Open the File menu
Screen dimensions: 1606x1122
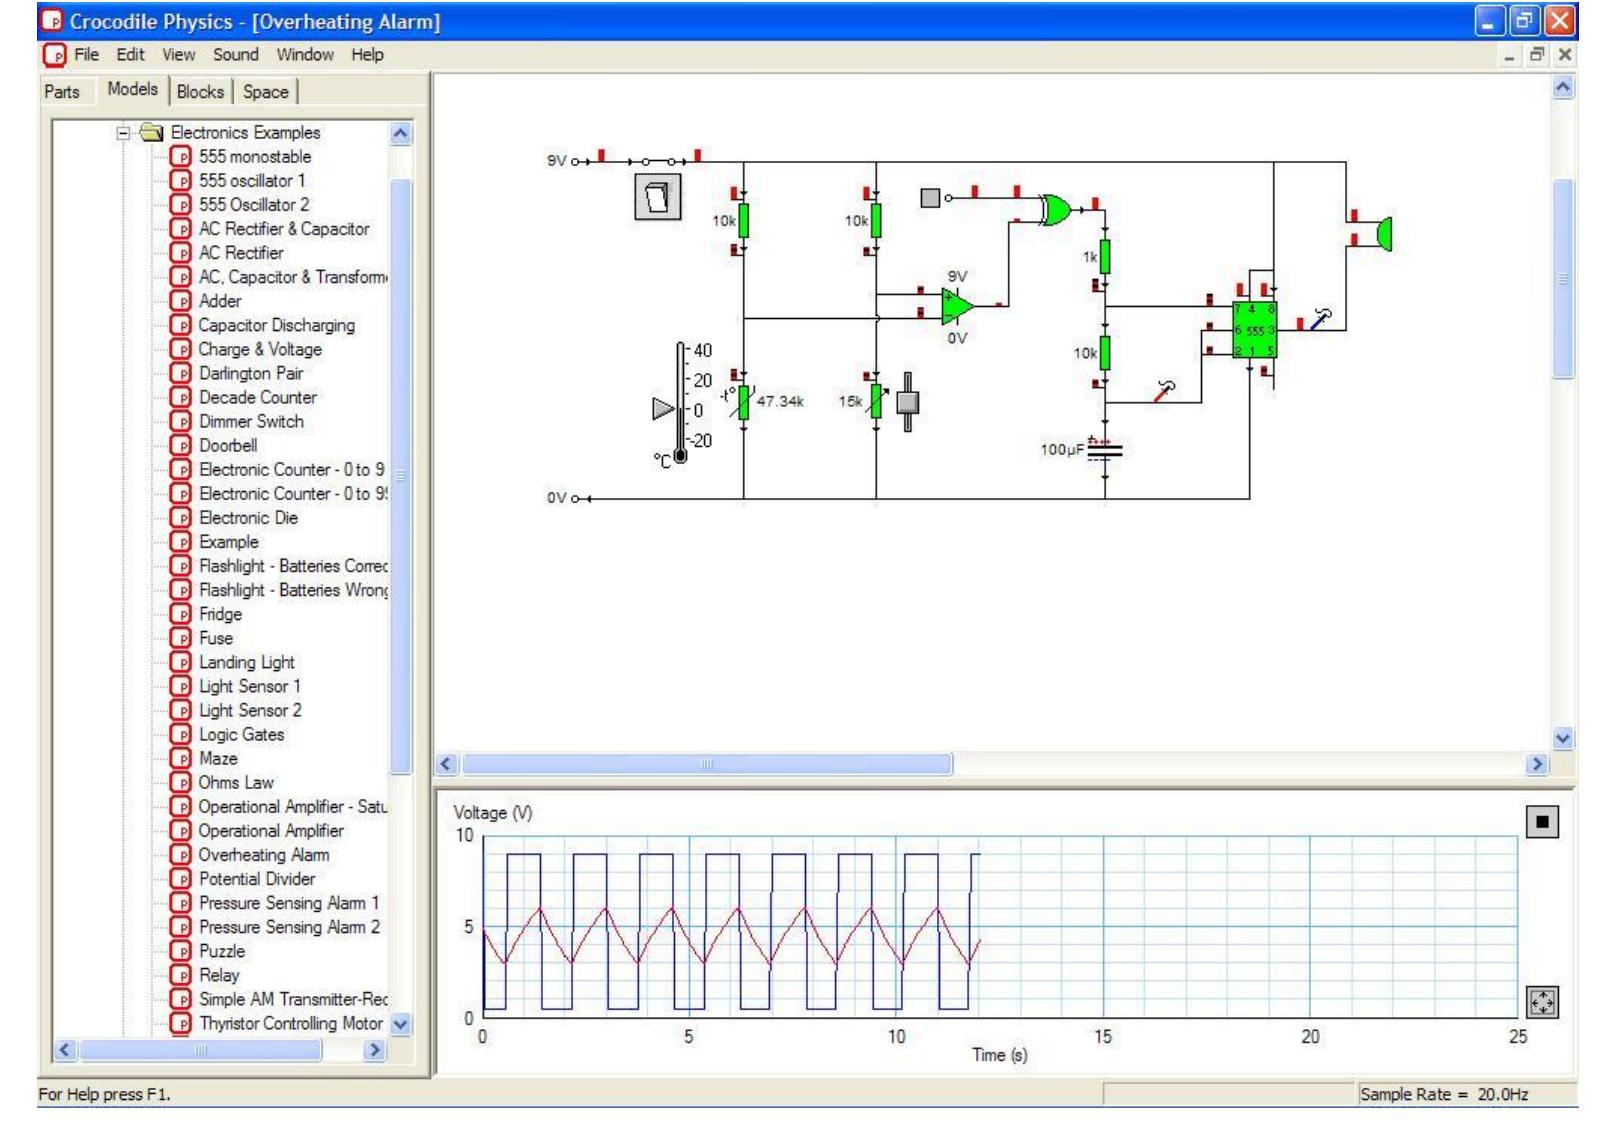(x=87, y=55)
